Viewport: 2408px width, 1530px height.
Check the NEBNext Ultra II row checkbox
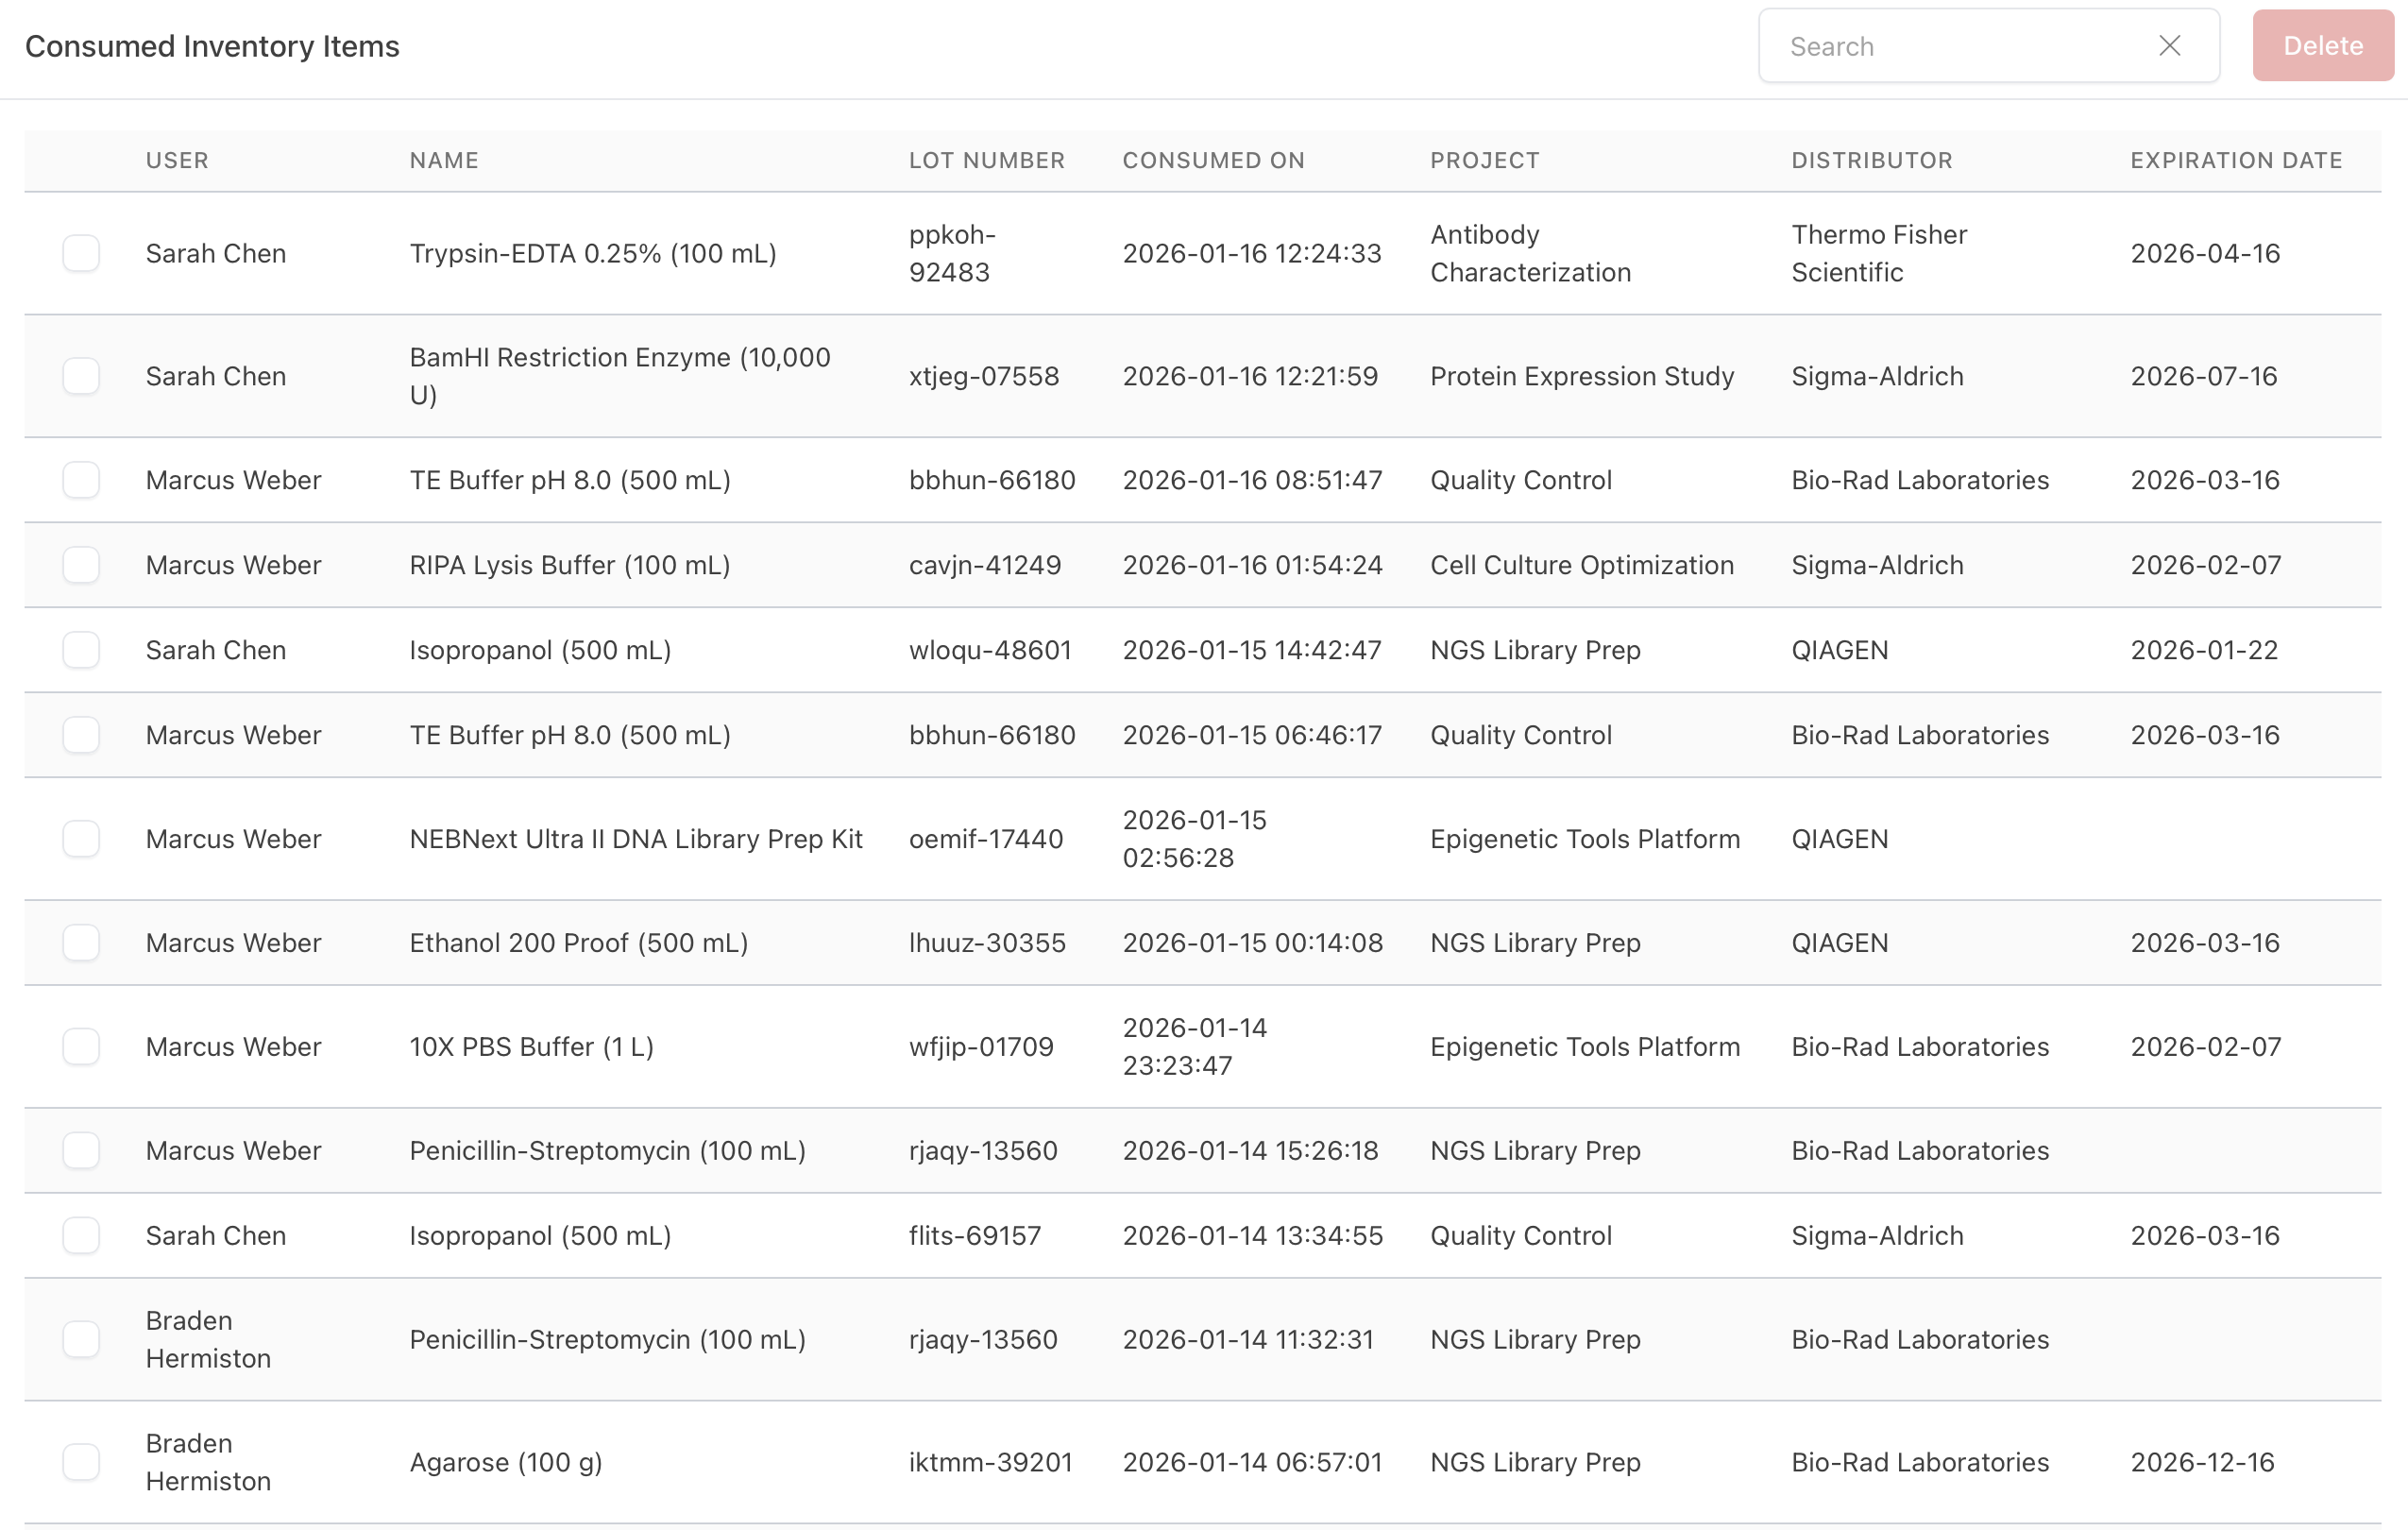coord(81,838)
